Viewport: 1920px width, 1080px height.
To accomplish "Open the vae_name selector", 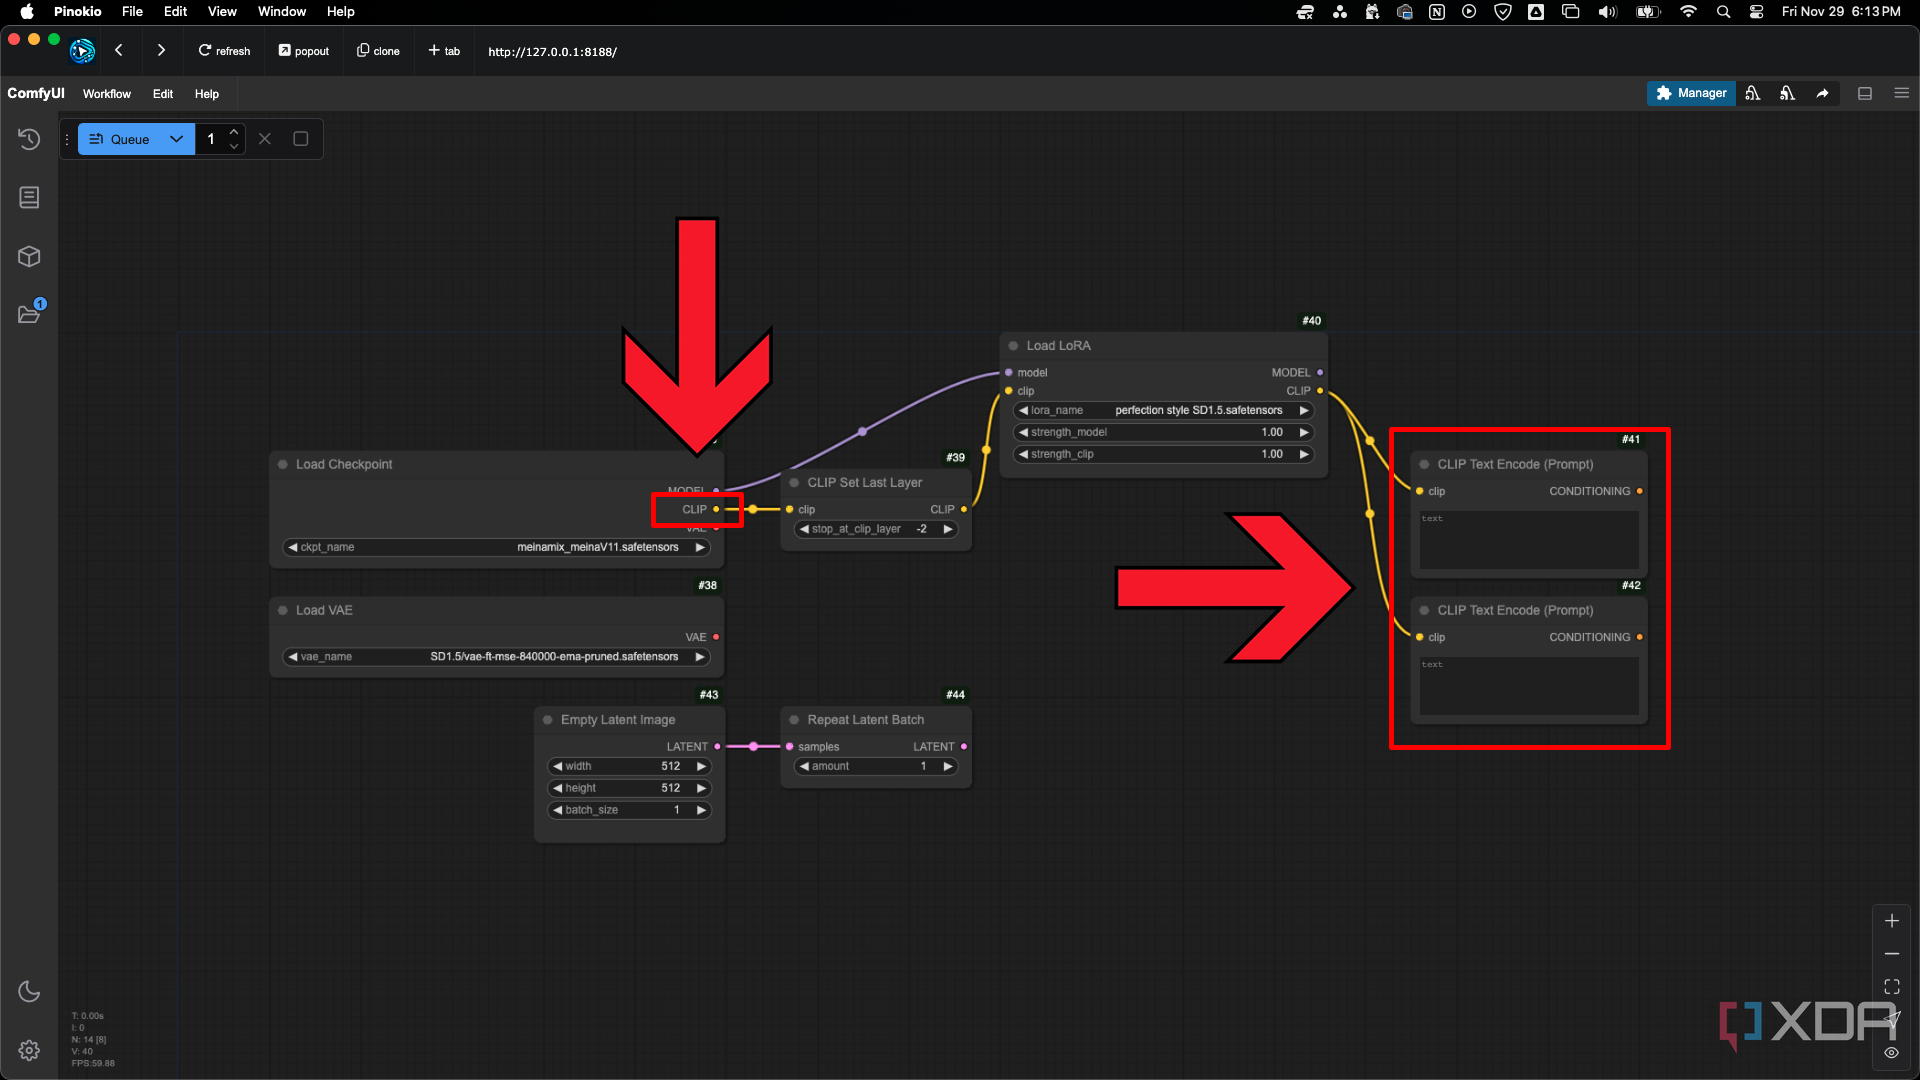I will click(497, 658).
